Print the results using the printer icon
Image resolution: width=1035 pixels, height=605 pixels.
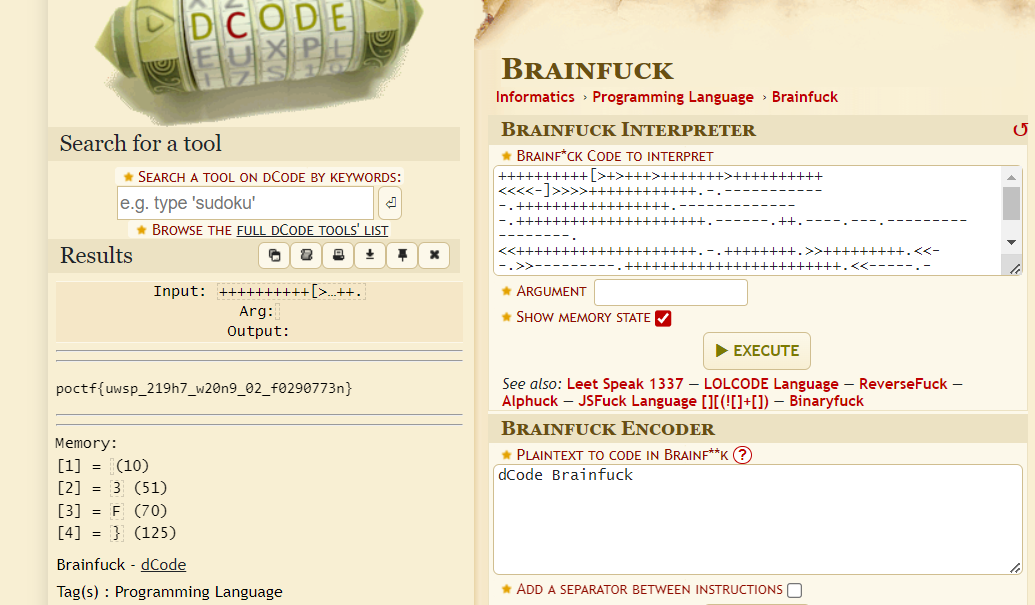click(338, 255)
